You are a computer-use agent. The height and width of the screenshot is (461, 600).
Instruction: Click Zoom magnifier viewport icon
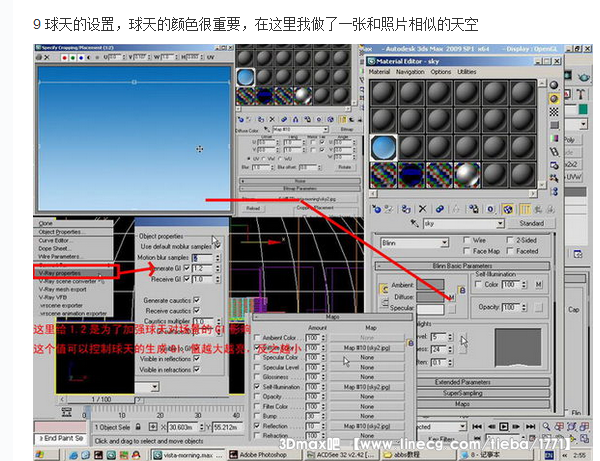[x=546, y=426]
